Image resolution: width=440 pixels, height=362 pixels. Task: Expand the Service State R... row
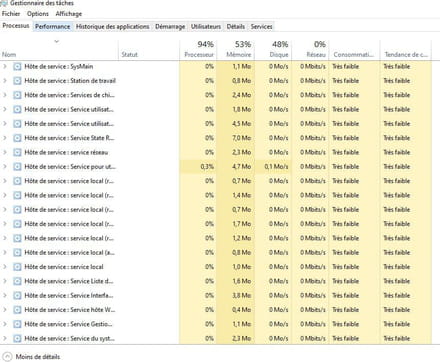(x=5, y=138)
